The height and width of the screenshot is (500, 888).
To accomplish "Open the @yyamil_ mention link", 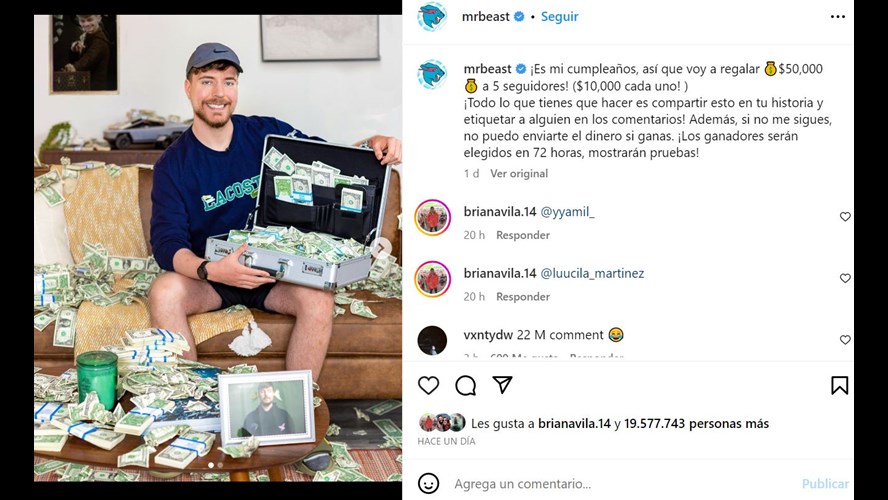I will [567, 212].
